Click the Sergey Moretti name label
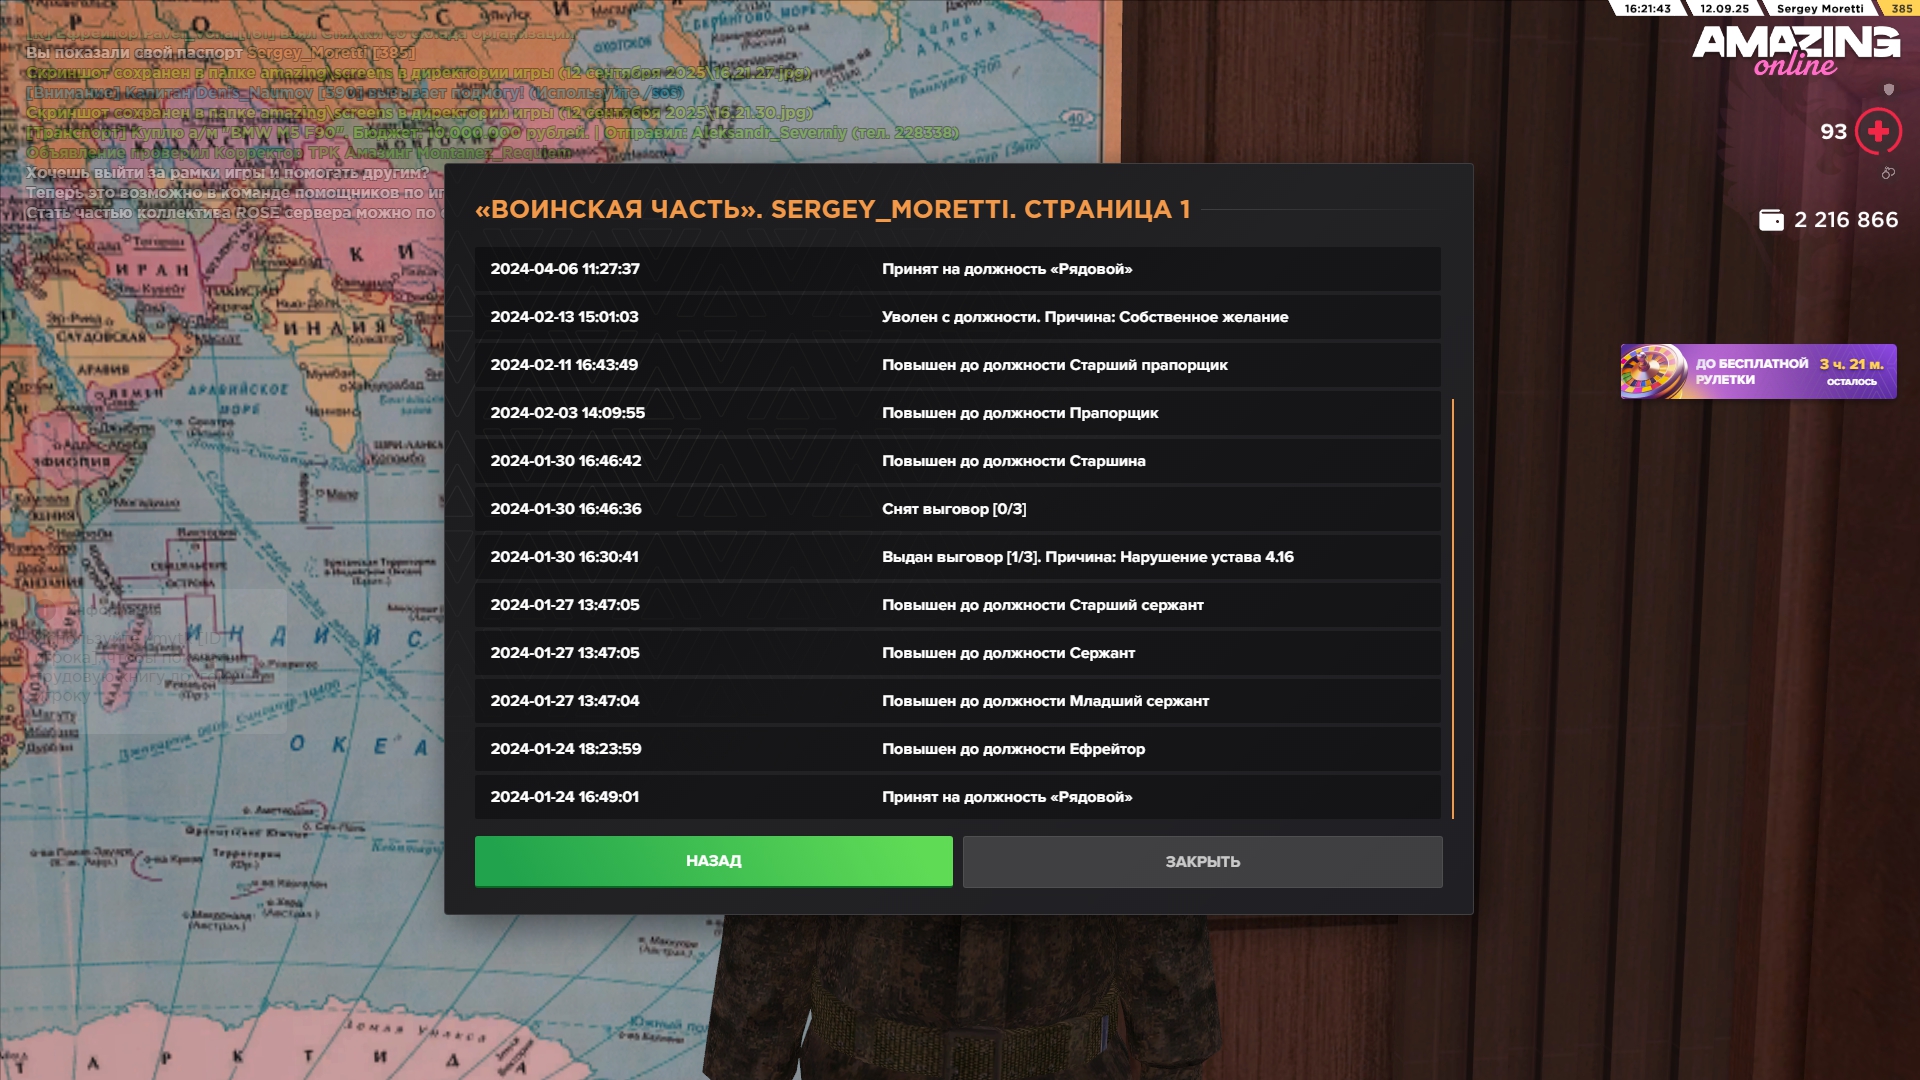Image resolution: width=1920 pixels, height=1080 pixels. coord(1819,8)
